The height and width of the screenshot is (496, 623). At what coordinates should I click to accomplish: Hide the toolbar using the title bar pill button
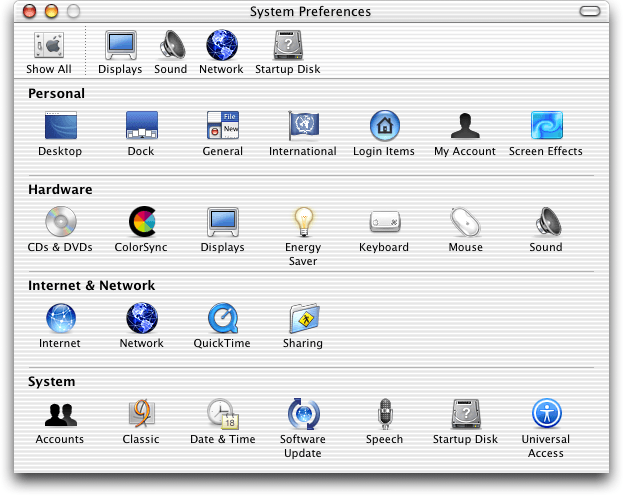(593, 12)
